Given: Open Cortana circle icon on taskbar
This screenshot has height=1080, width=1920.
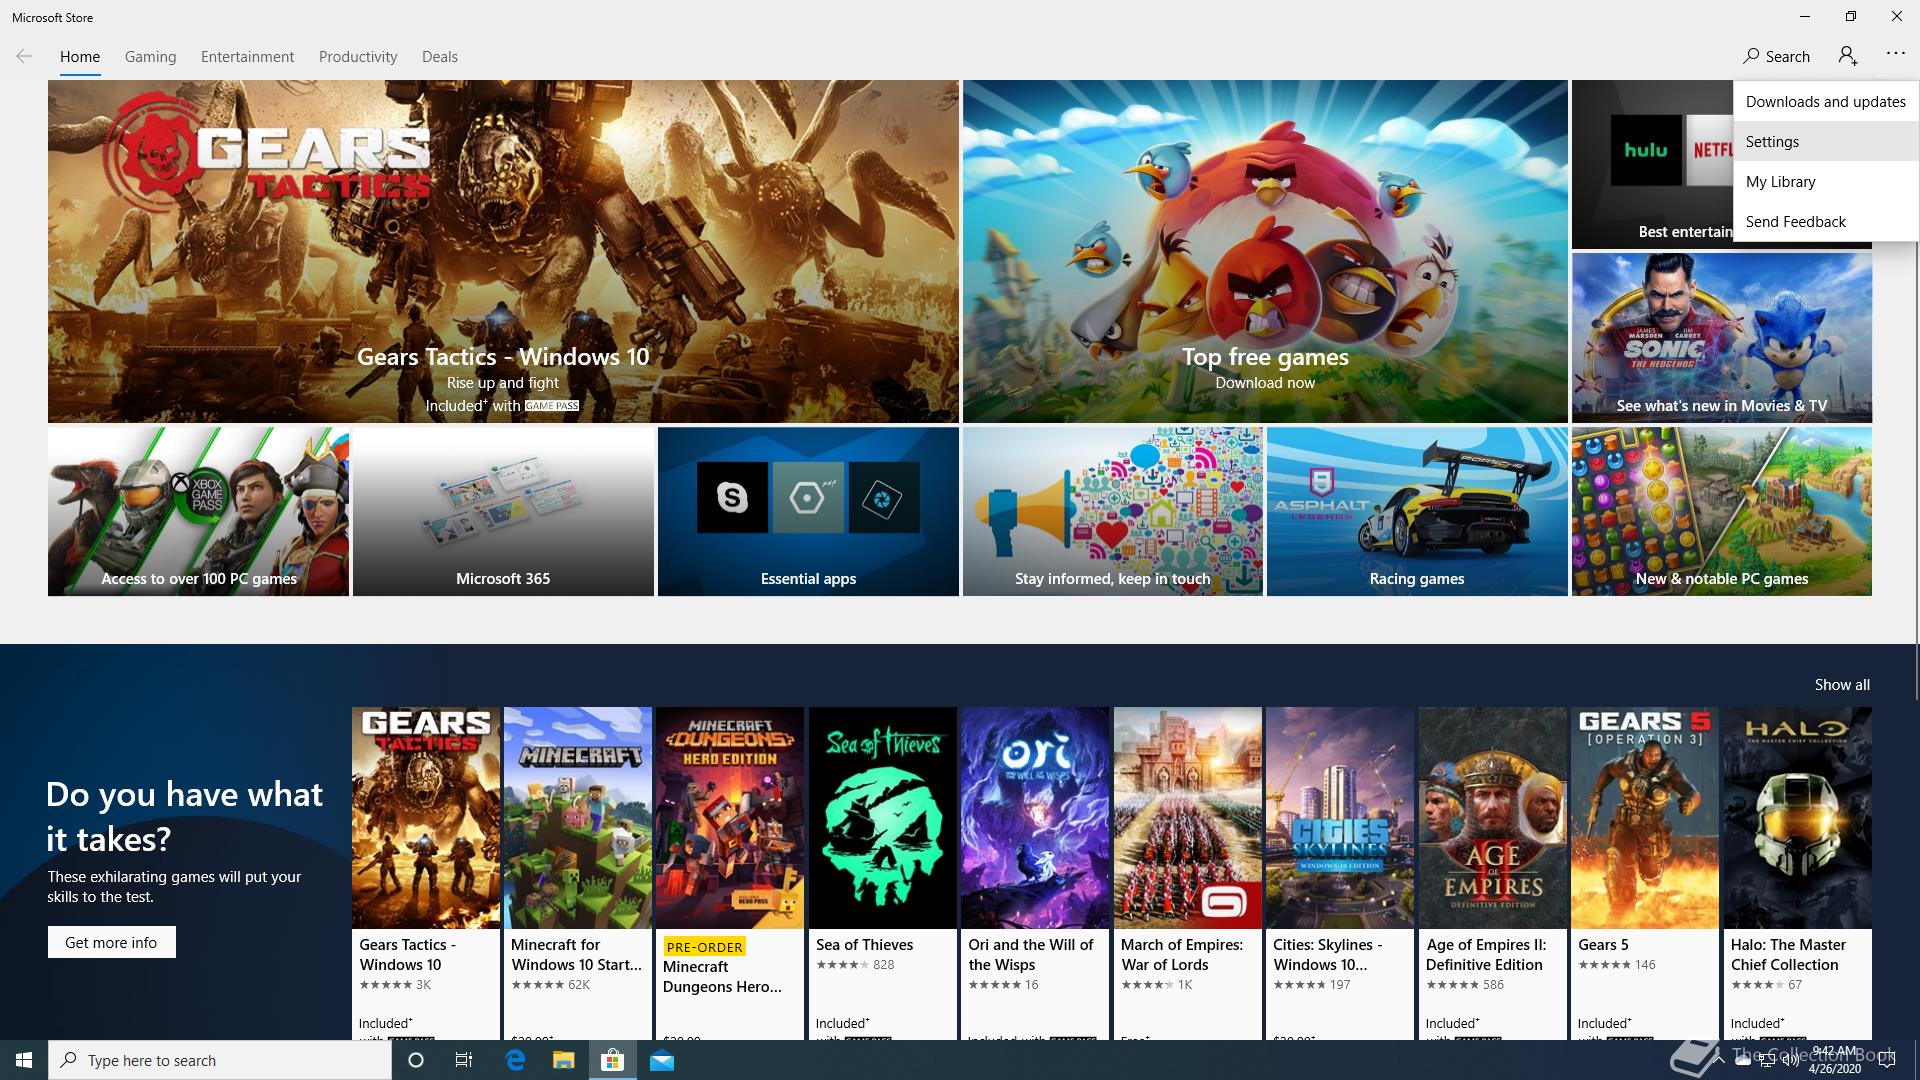Looking at the screenshot, I should tap(416, 1060).
